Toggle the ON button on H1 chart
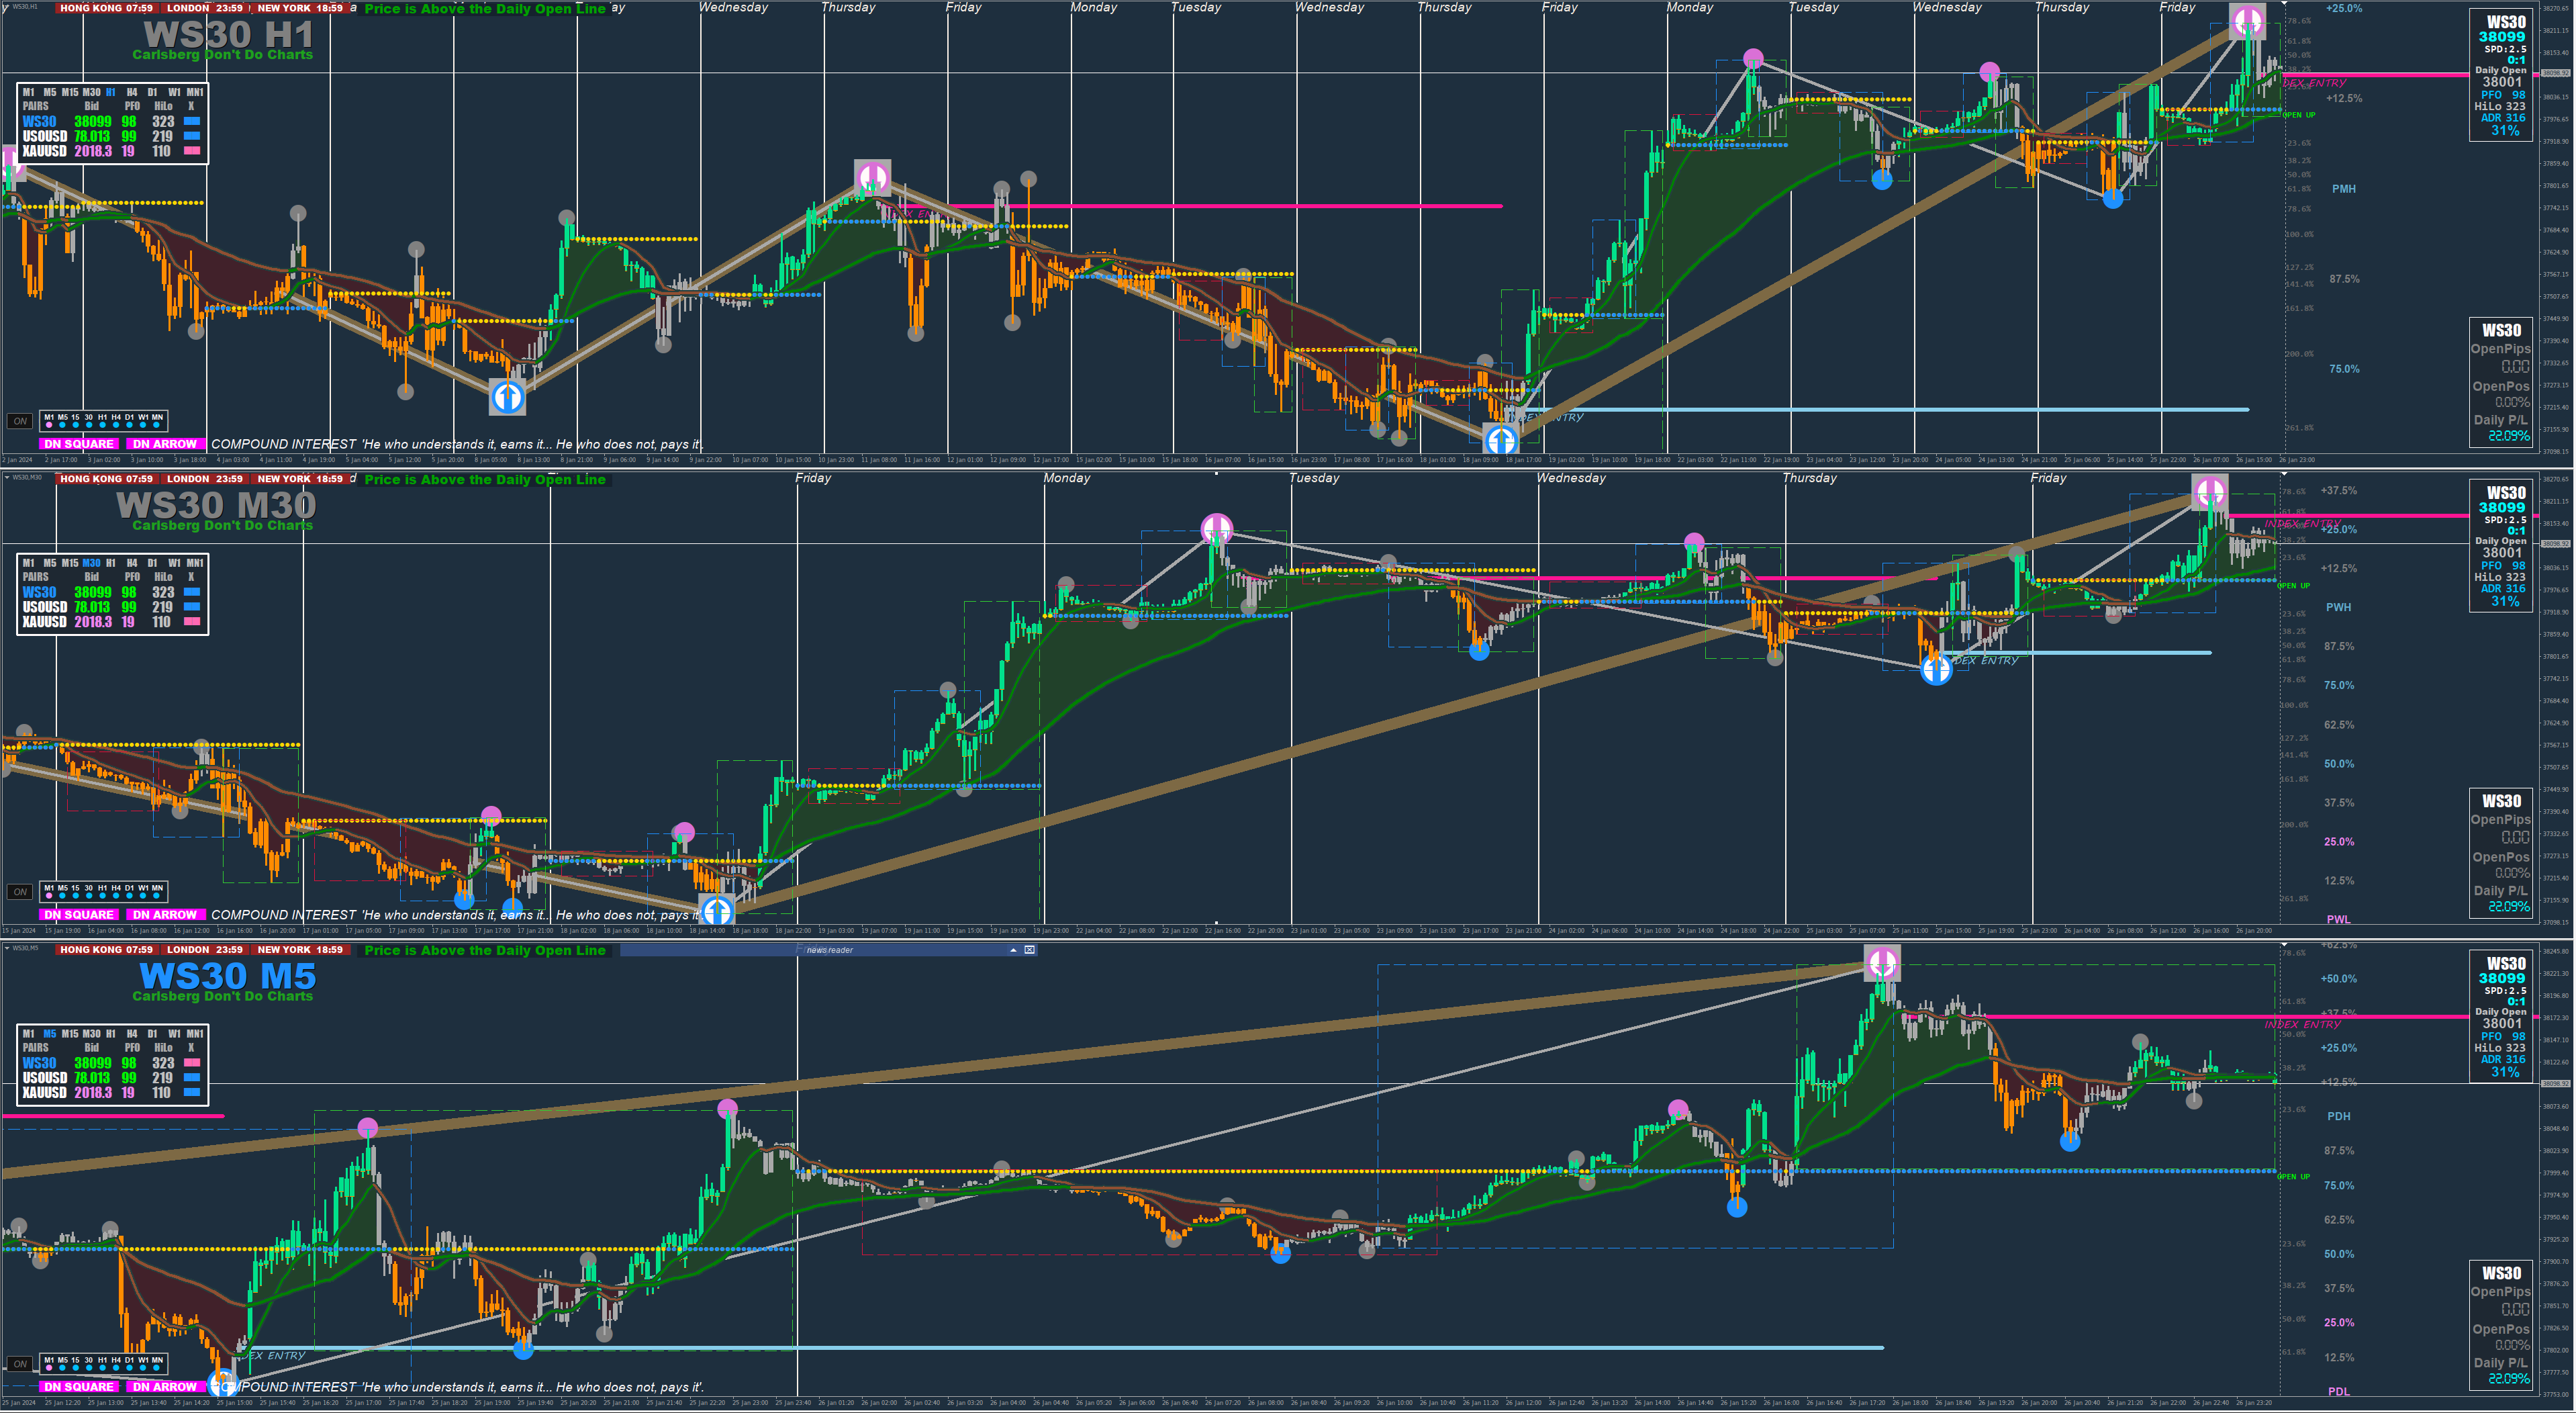 coord(20,421)
